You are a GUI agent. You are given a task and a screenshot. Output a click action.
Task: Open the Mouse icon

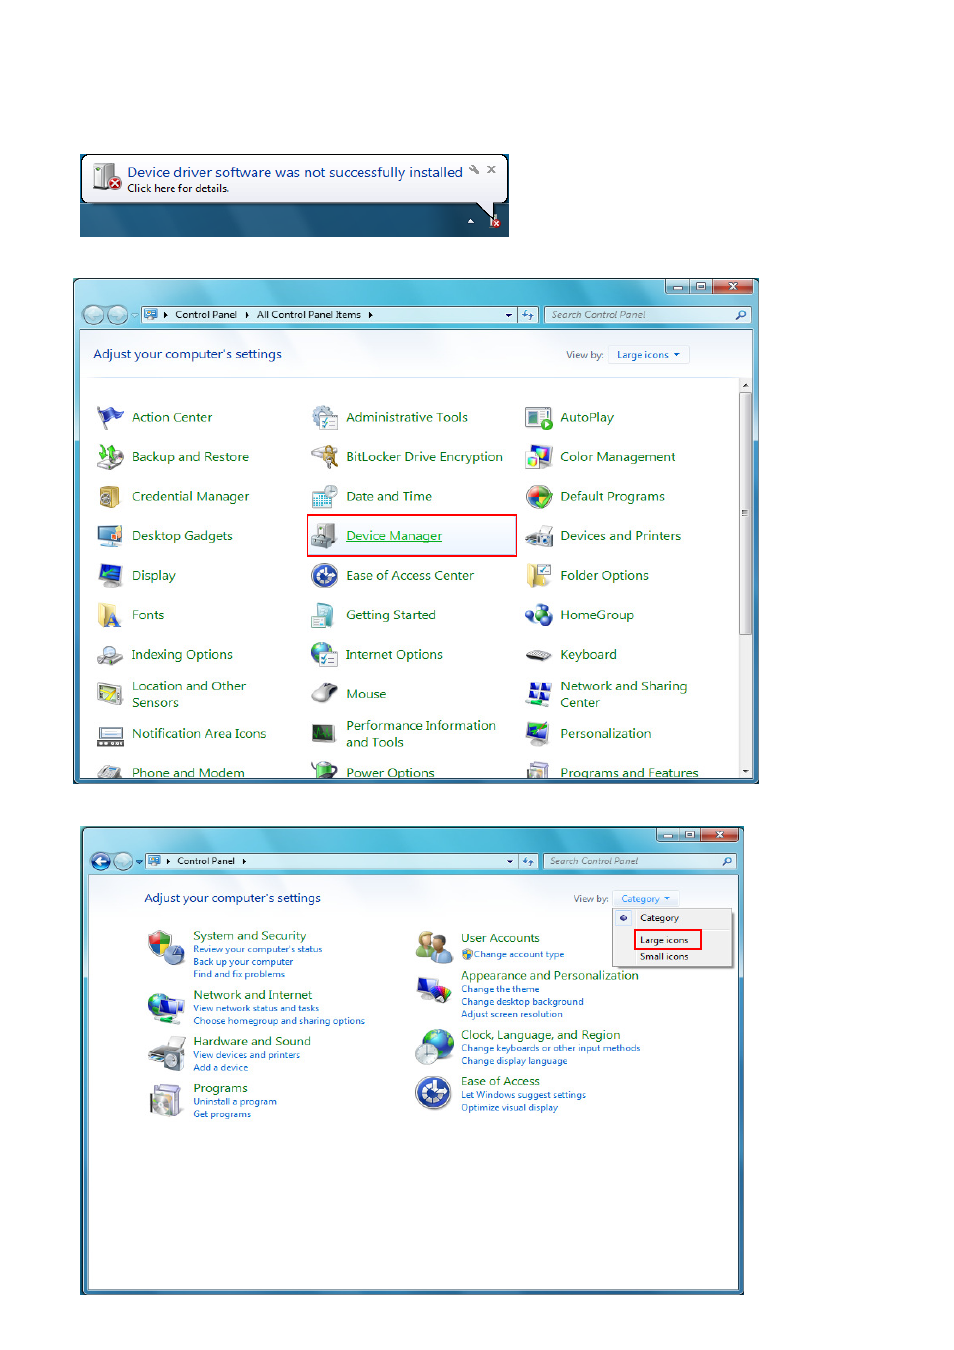tap(324, 693)
